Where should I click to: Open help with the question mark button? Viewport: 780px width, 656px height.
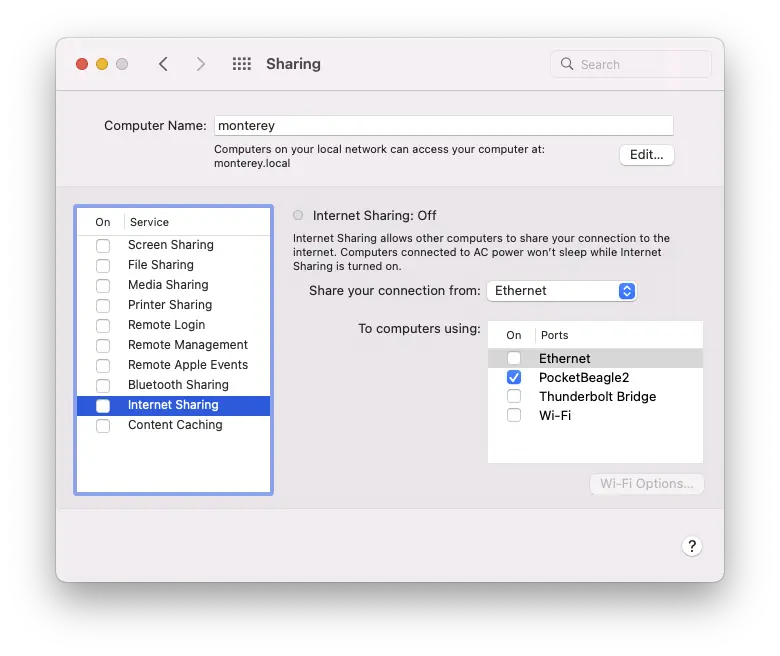691,546
